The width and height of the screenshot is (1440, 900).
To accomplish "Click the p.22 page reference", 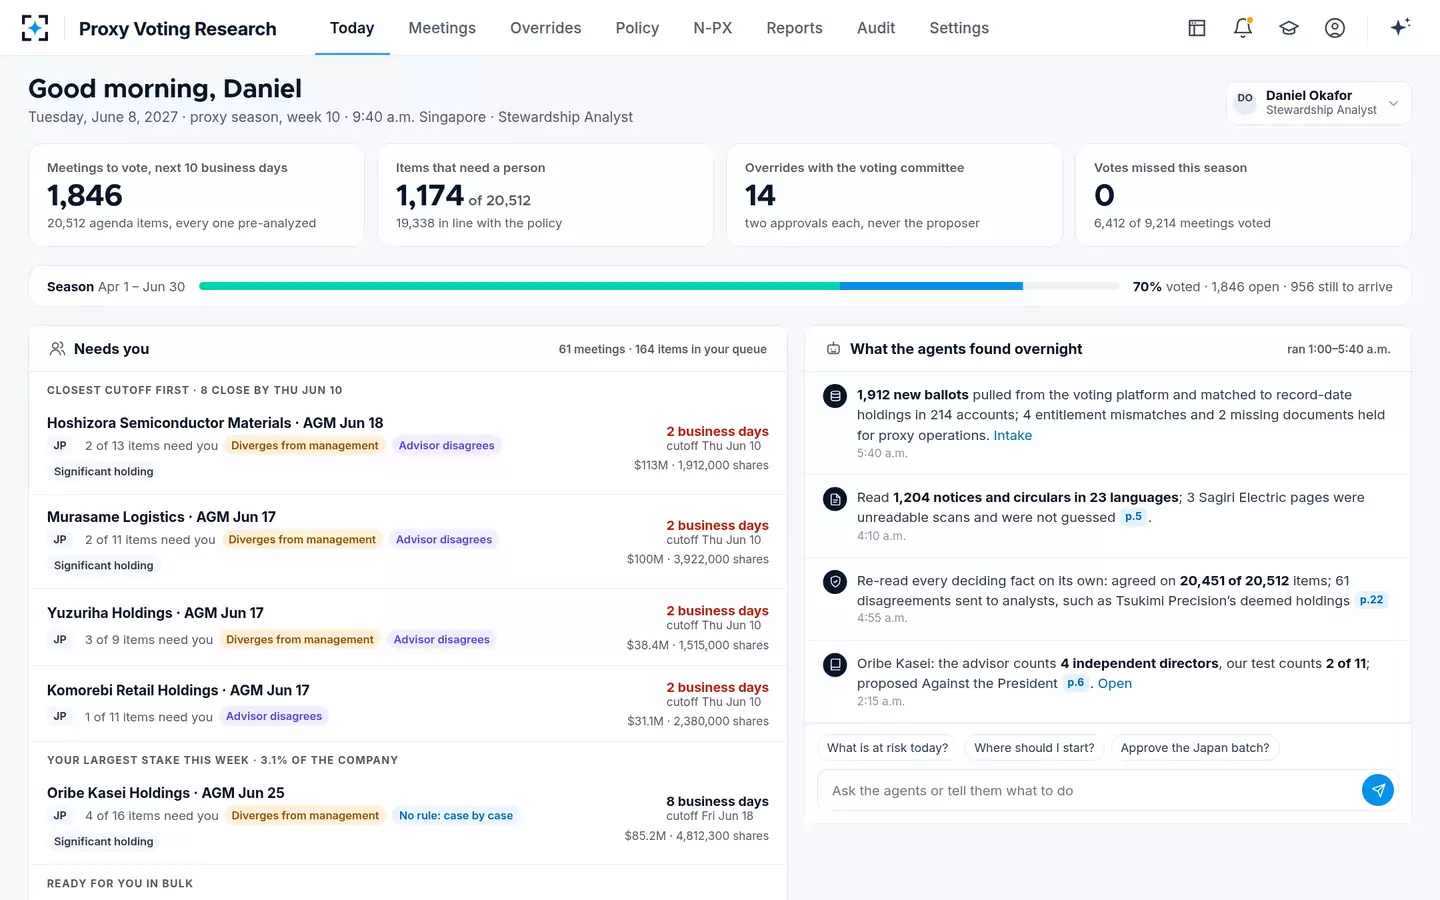I will click(1371, 600).
